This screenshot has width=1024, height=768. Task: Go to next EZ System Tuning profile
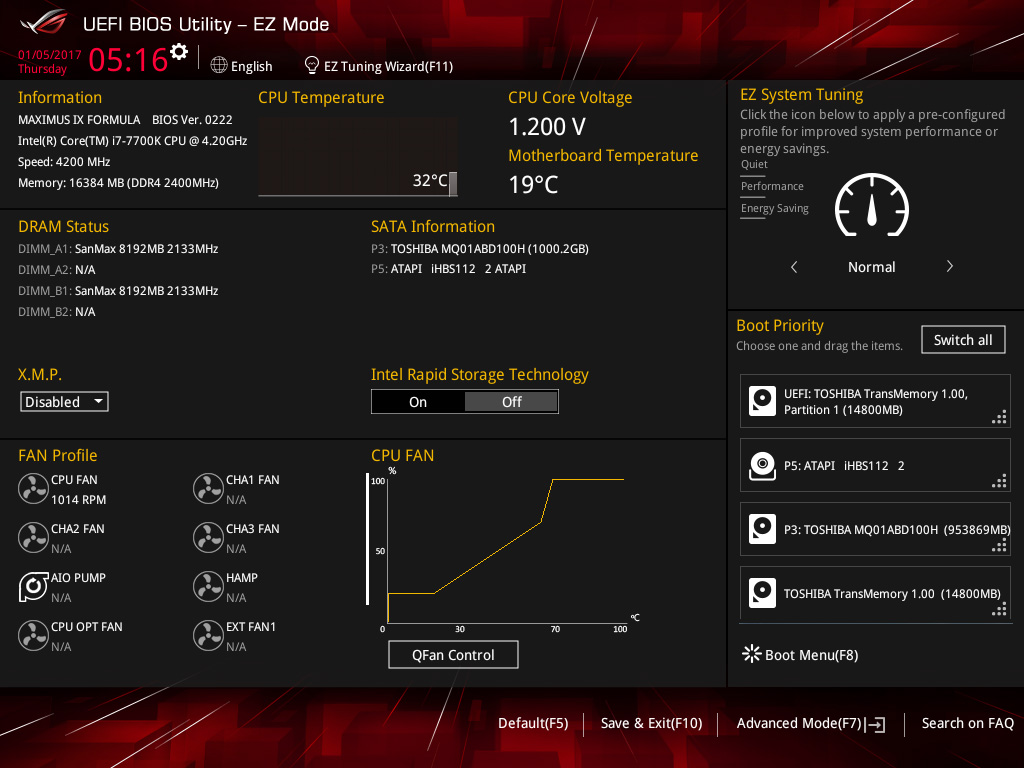(950, 266)
